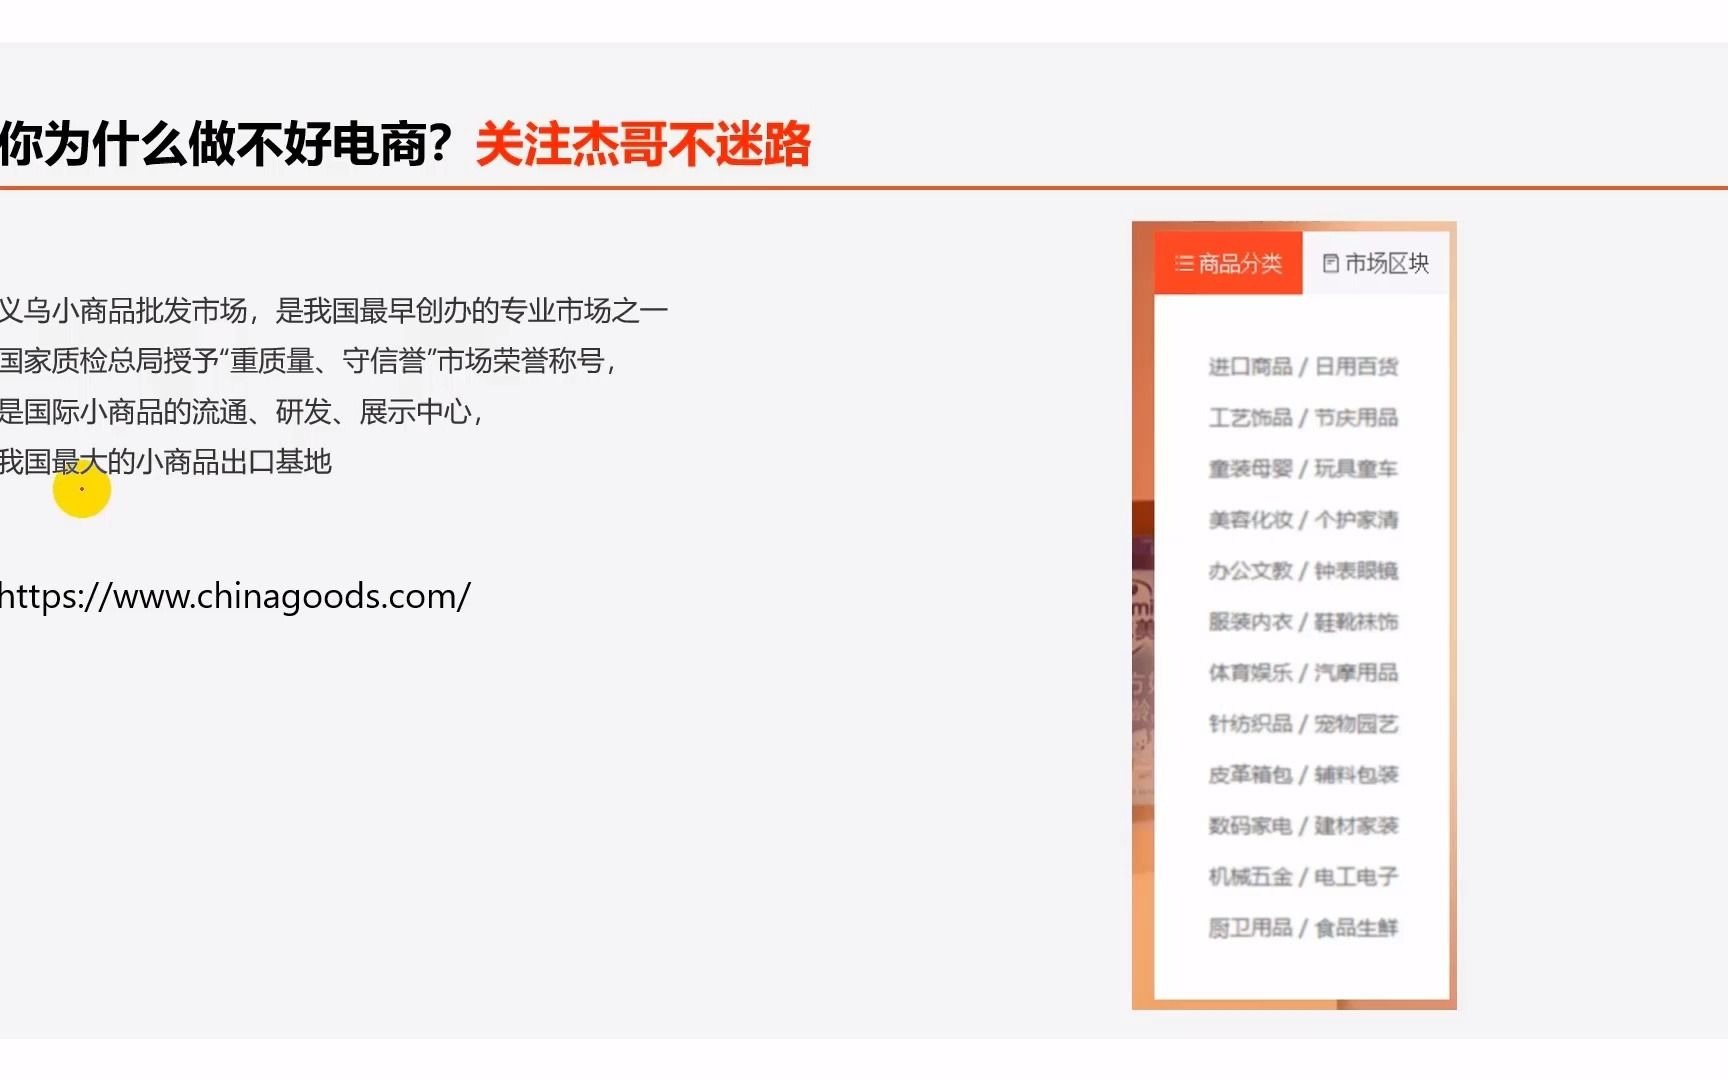Select the 童装母婴 category
Viewport: 1728px width, 1080px height.
[1250, 469]
